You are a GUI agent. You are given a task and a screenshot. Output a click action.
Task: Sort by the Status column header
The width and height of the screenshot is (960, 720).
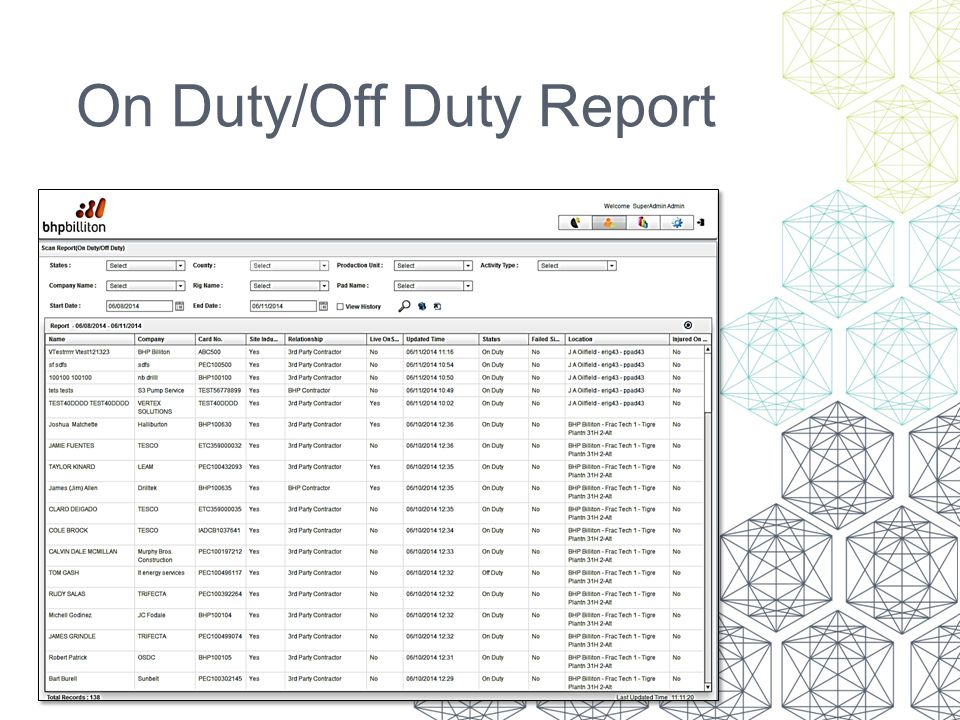coord(504,339)
